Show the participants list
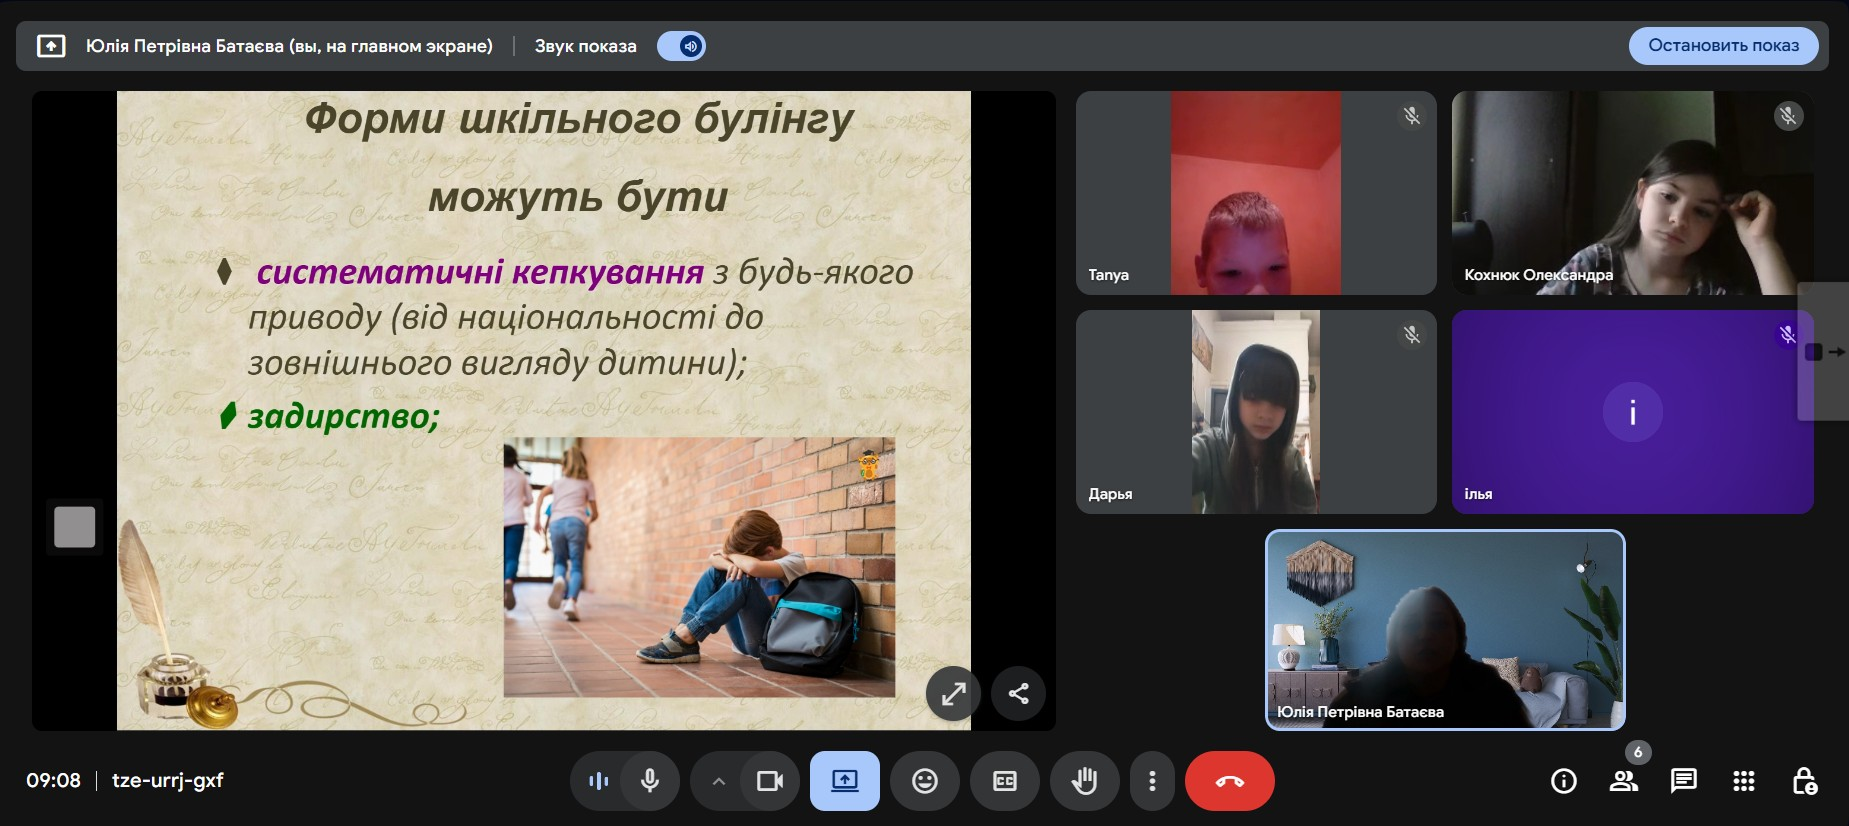This screenshot has width=1849, height=826. coord(1623,781)
